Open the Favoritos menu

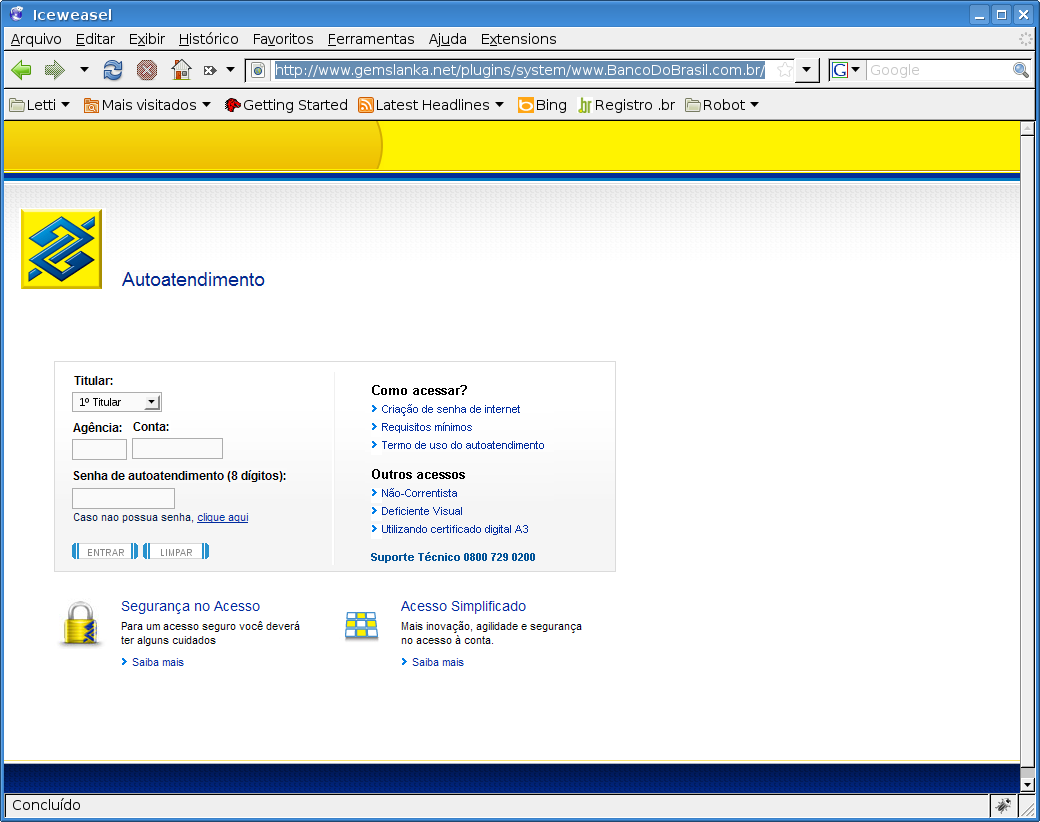pyautogui.click(x=283, y=39)
